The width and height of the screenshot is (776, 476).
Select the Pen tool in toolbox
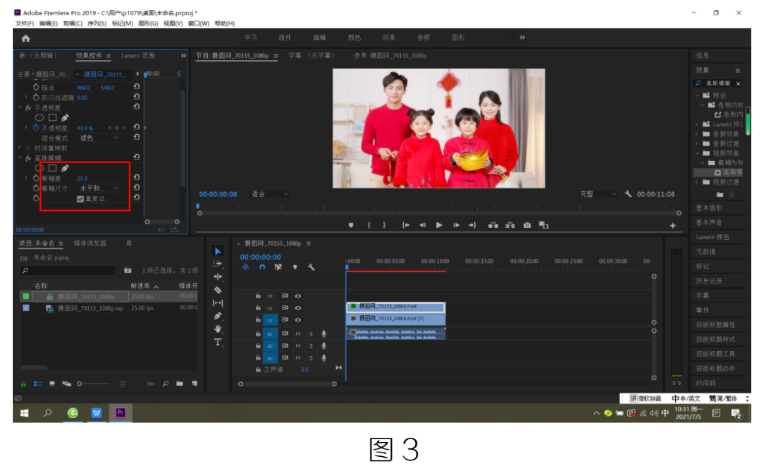pos(218,316)
